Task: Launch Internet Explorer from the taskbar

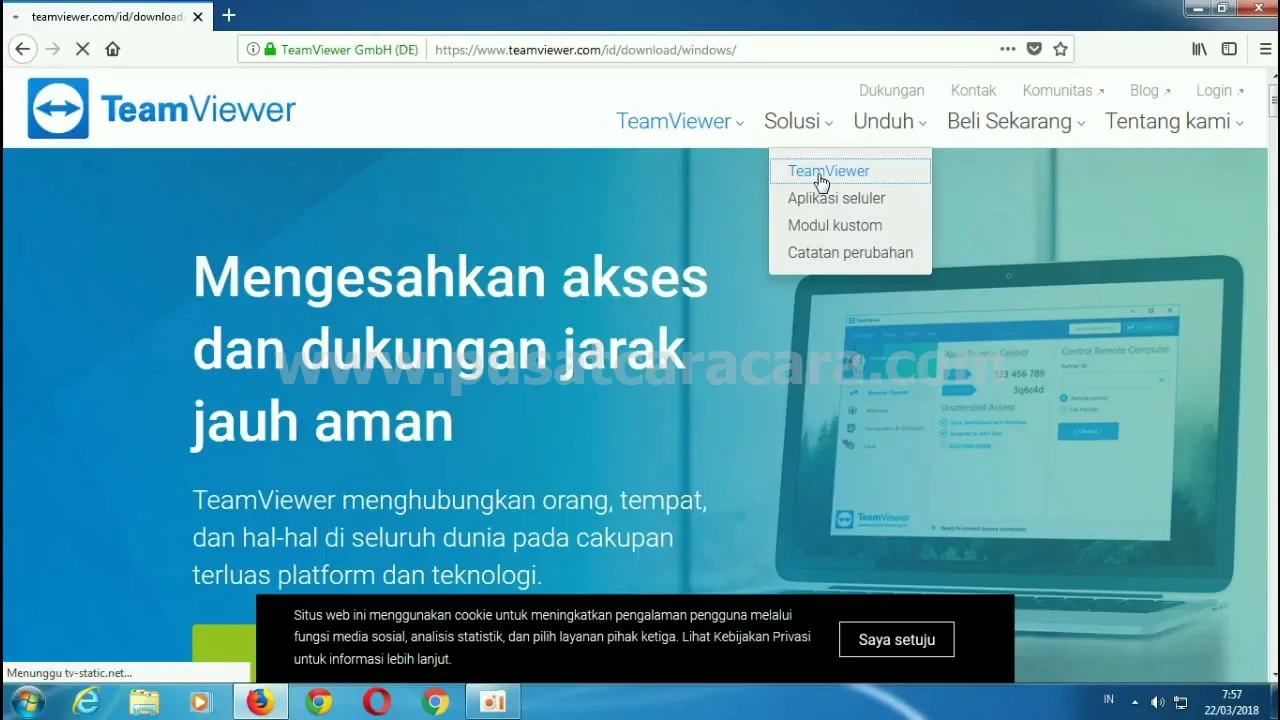Action: pyautogui.click(x=86, y=702)
